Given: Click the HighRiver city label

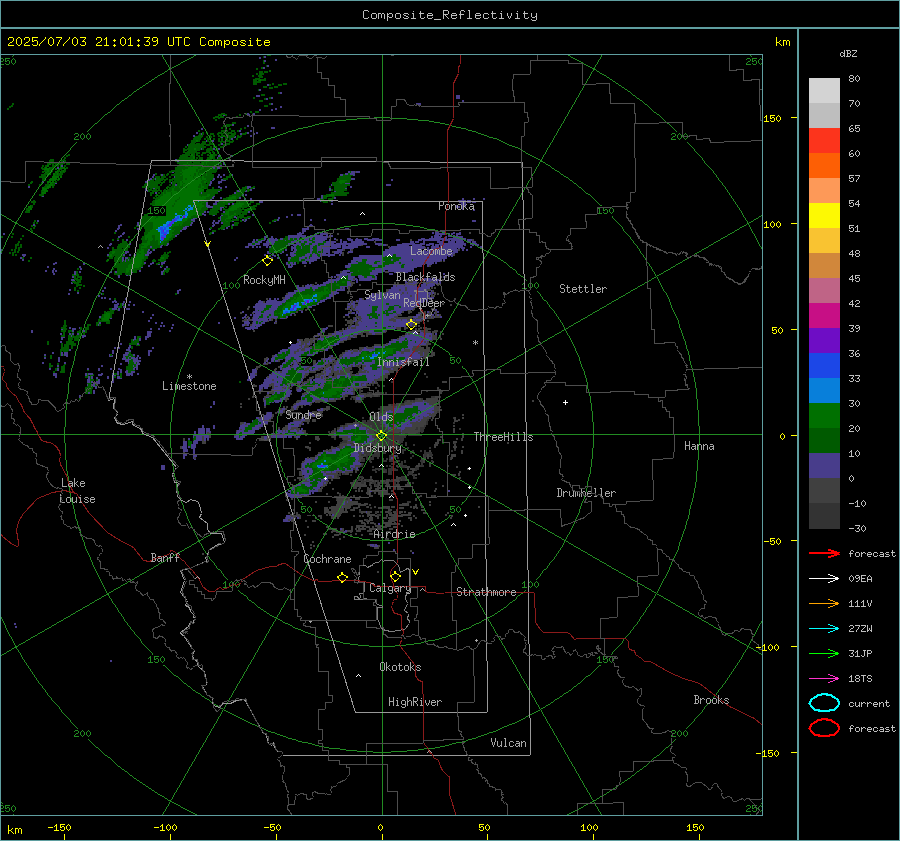Looking at the screenshot, I should [x=415, y=702].
